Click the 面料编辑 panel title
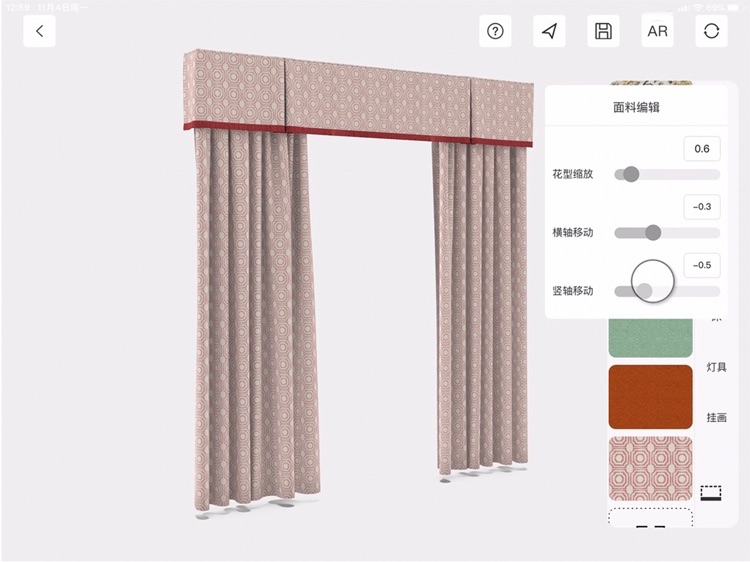 click(636, 107)
